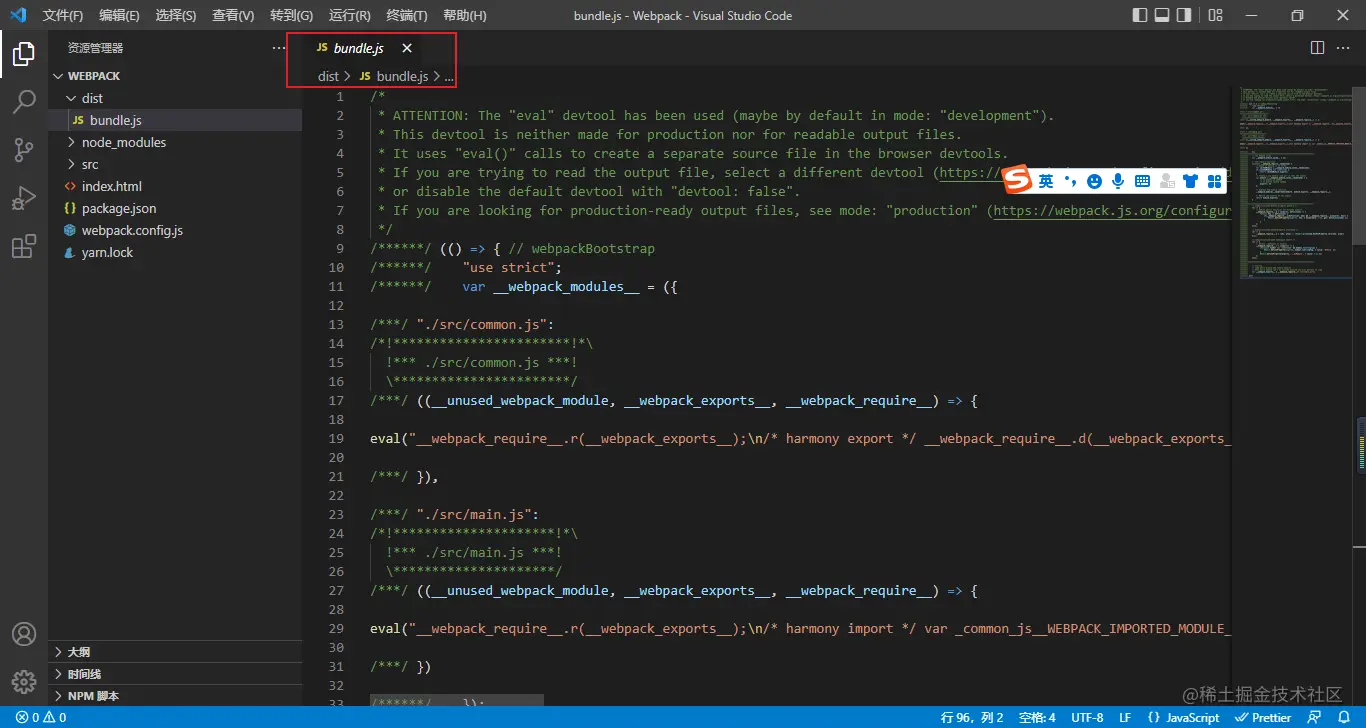Expand the 时间线 timeline section

pos(175,674)
